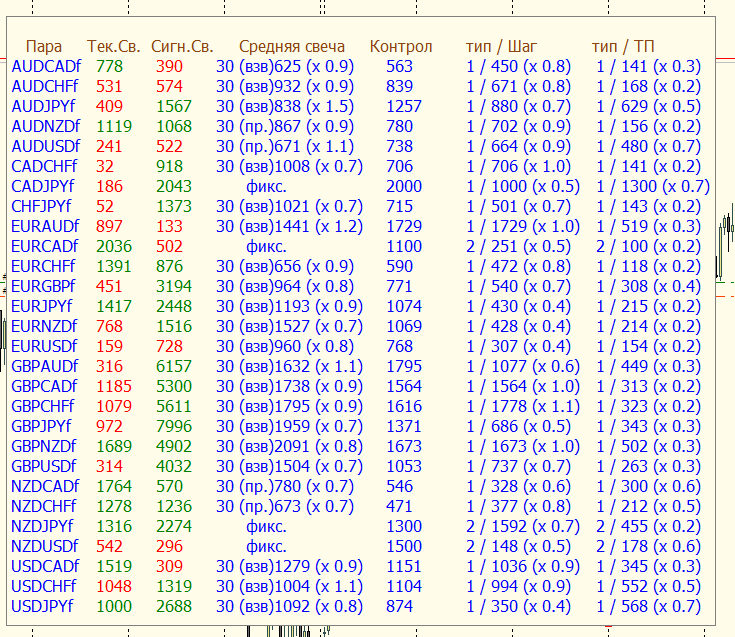Click the 'тип / Шаг' column header
The height and width of the screenshot is (637, 735).
coord(501,47)
